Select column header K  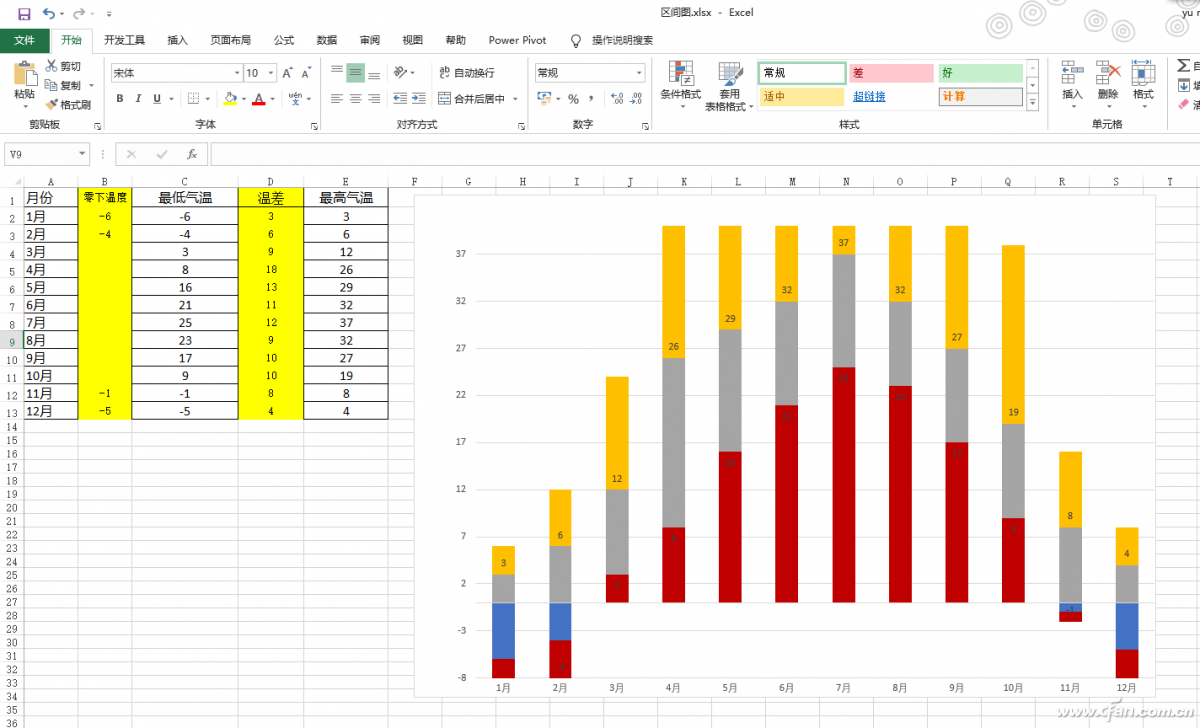point(684,181)
